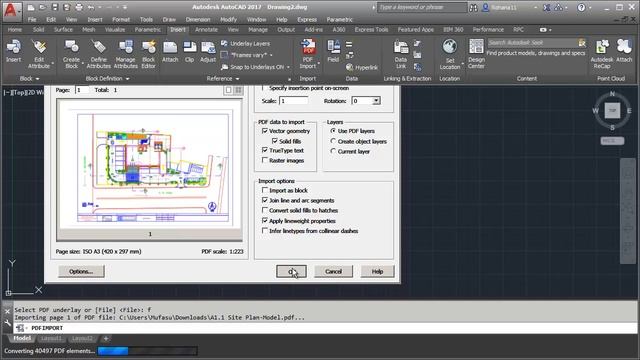
Task: Select the Clip tool
Action: [189, 51]
